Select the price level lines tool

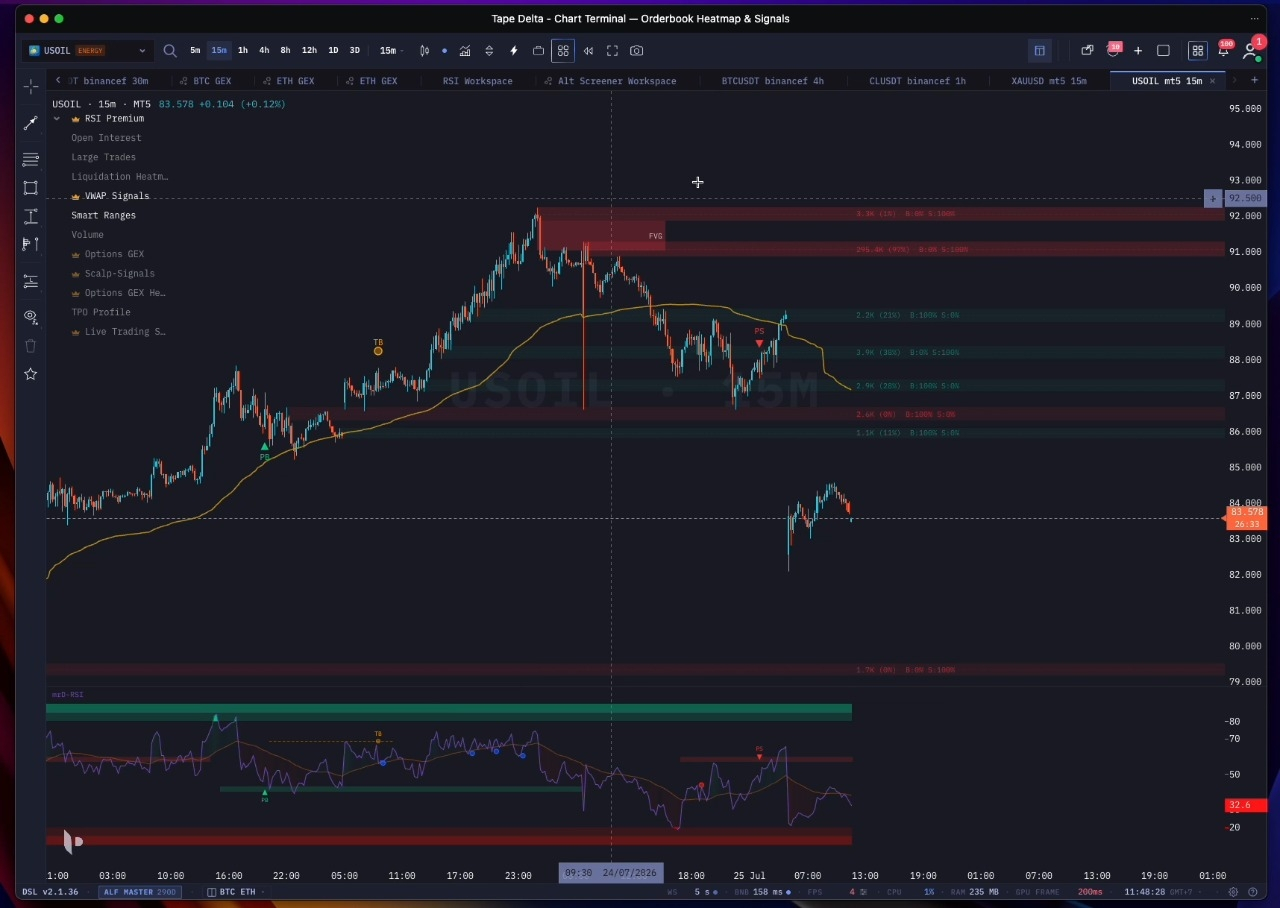[x=31, y=281]
